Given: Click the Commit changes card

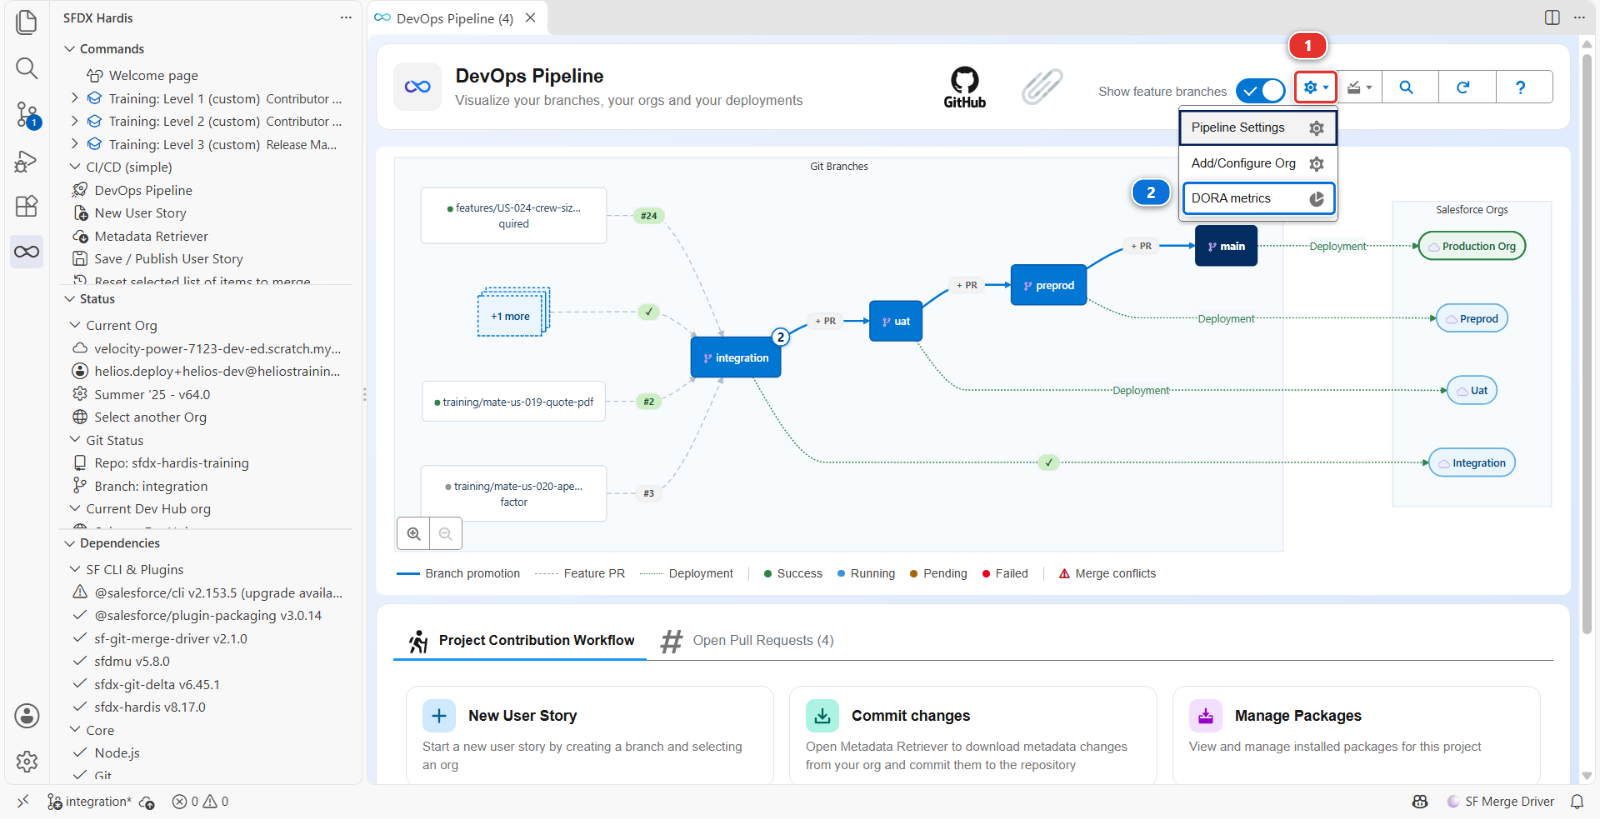Looking at the screenshot, I should coord(973,735).
